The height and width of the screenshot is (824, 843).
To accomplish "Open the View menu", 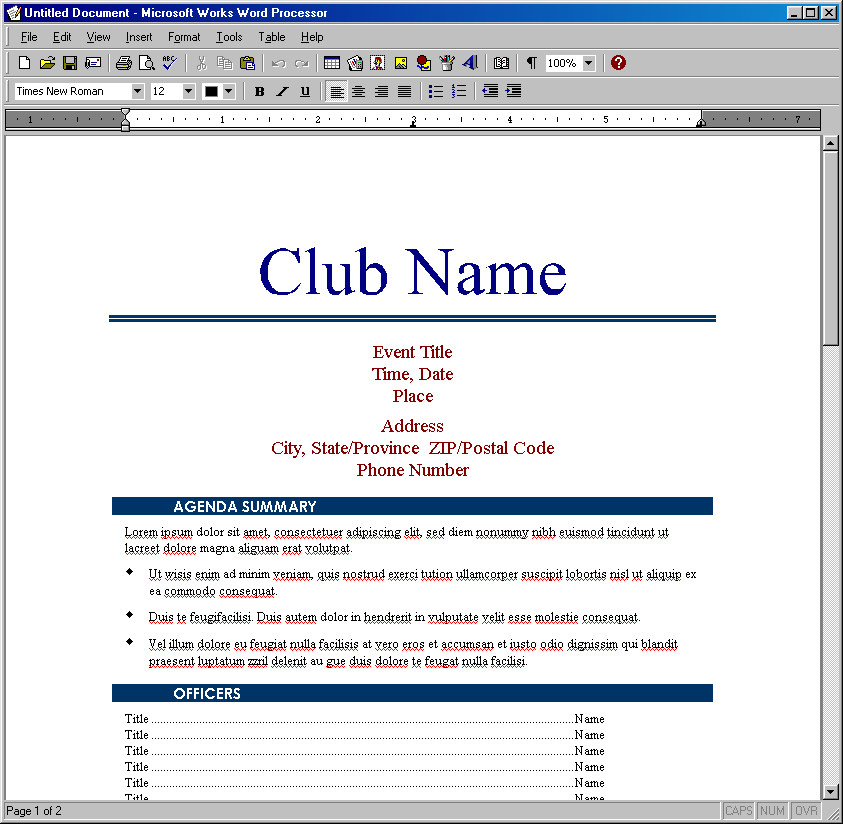I will (x=98, y=37).
